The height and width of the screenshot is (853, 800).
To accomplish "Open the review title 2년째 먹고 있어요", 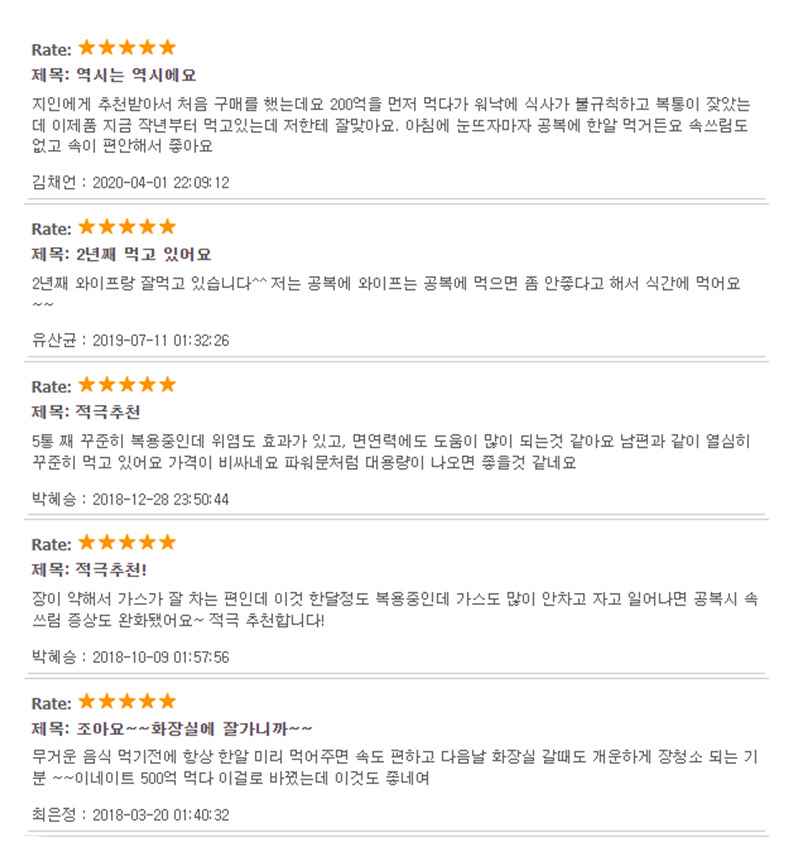I will 143,254.
